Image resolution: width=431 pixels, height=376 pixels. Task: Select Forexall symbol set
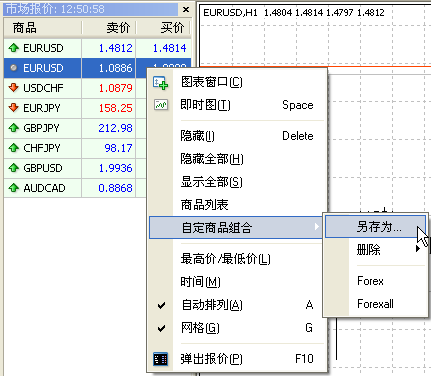click(376, 304)
